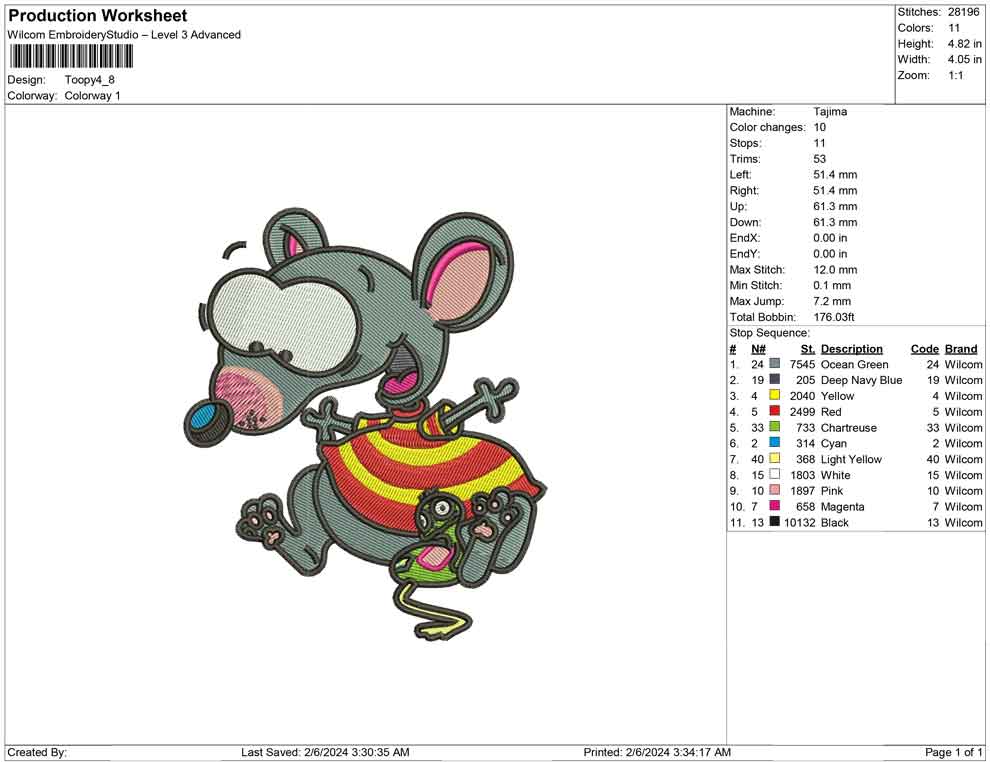Click the 'Colorway 1' value
The width and height of the screenshot is (990, 762).
click(x=92, y=96)
